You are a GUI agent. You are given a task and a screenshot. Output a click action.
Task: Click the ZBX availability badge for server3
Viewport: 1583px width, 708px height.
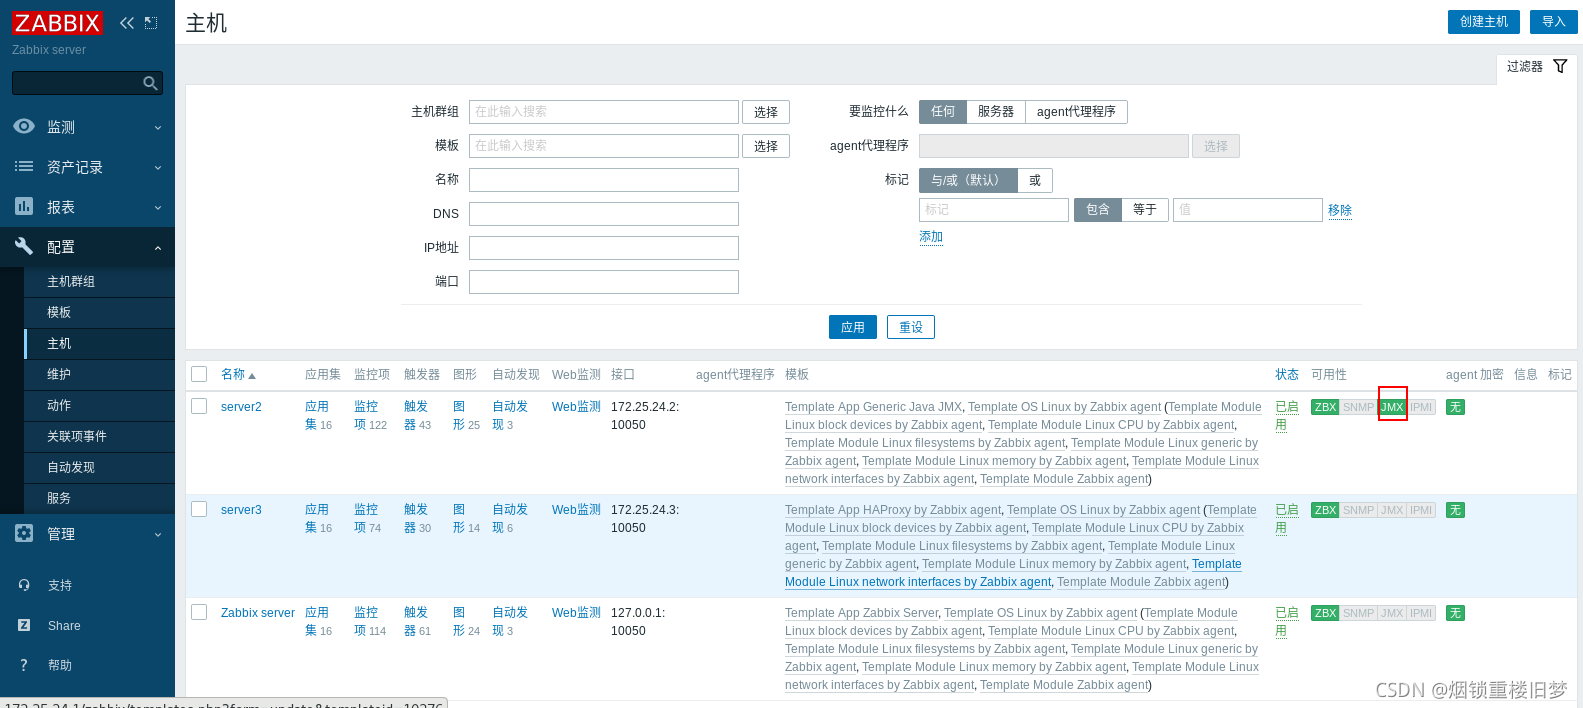[1325, 510]
